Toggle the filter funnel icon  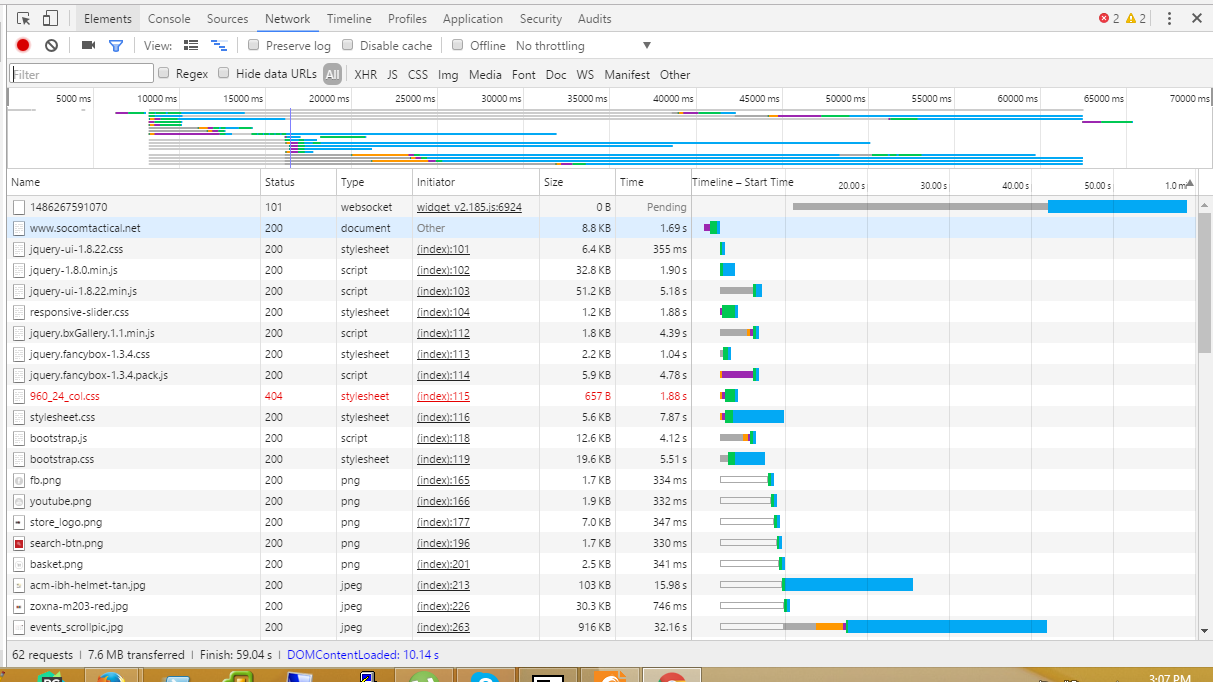[x=116, y=45]
